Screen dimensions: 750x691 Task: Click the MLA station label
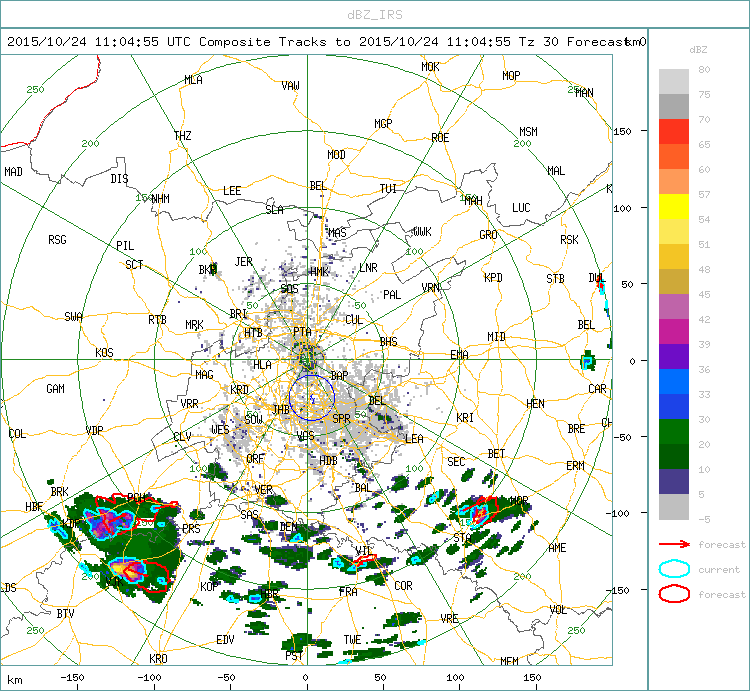click(x=193, y=80)
